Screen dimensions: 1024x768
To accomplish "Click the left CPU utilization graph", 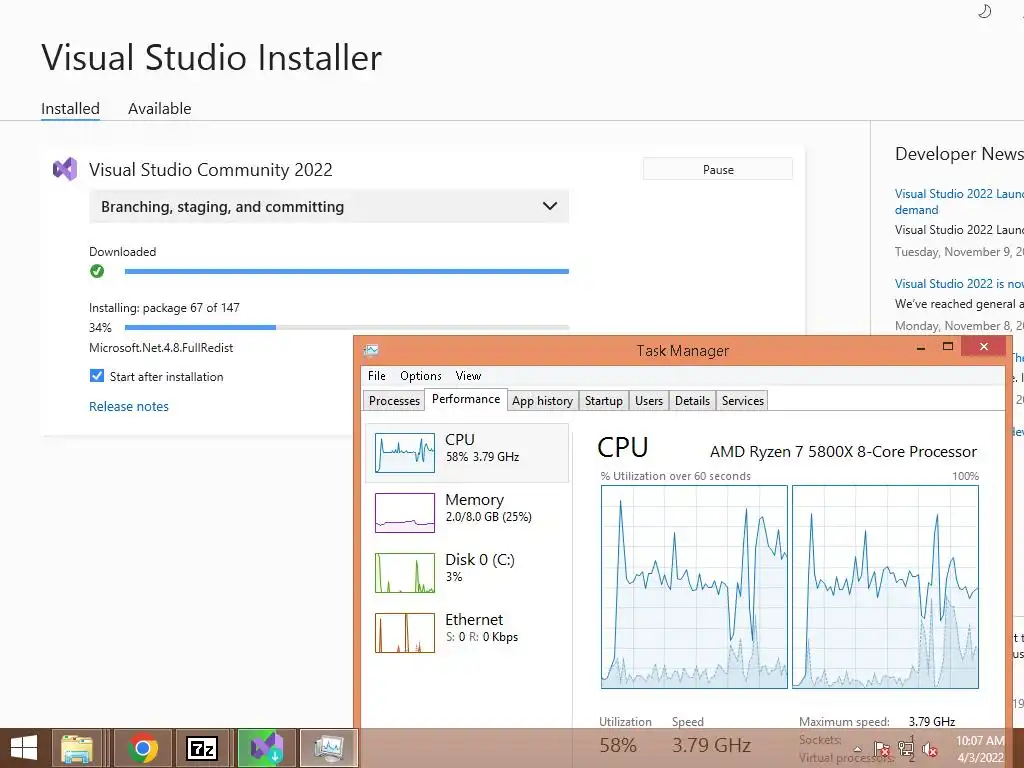I will (694, 586).
